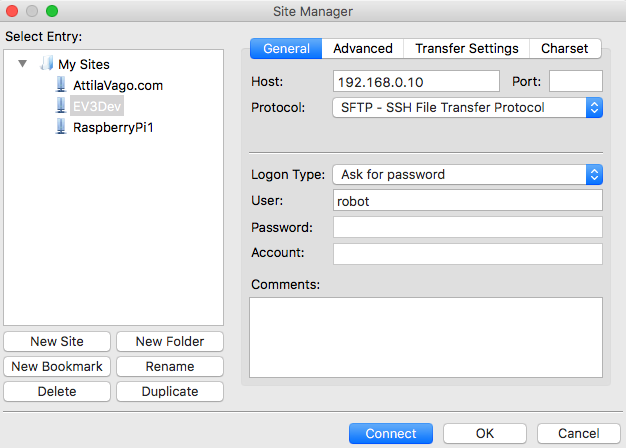Open the Transfer Settings tab

click(x=467, y=48)
